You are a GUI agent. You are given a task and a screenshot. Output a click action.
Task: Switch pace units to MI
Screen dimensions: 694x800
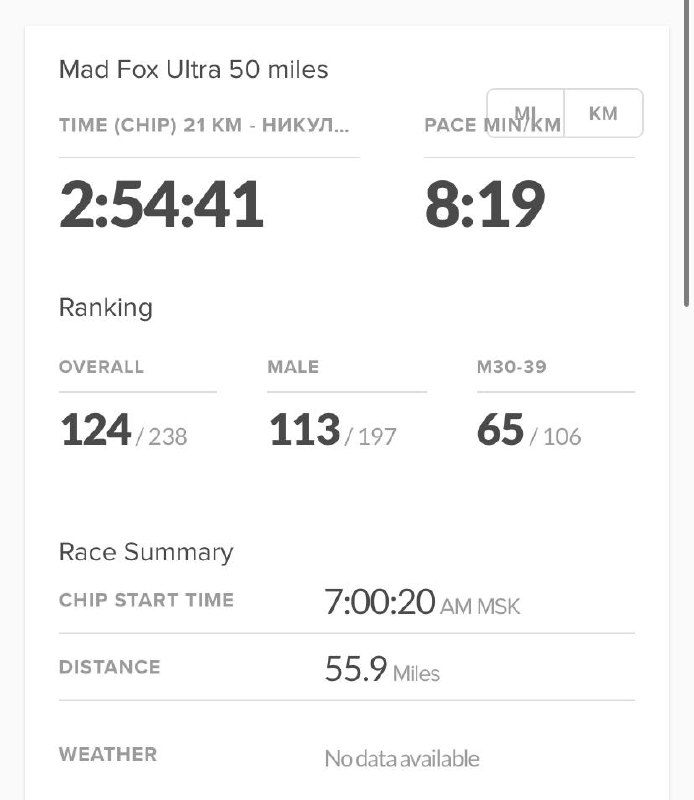526,113
